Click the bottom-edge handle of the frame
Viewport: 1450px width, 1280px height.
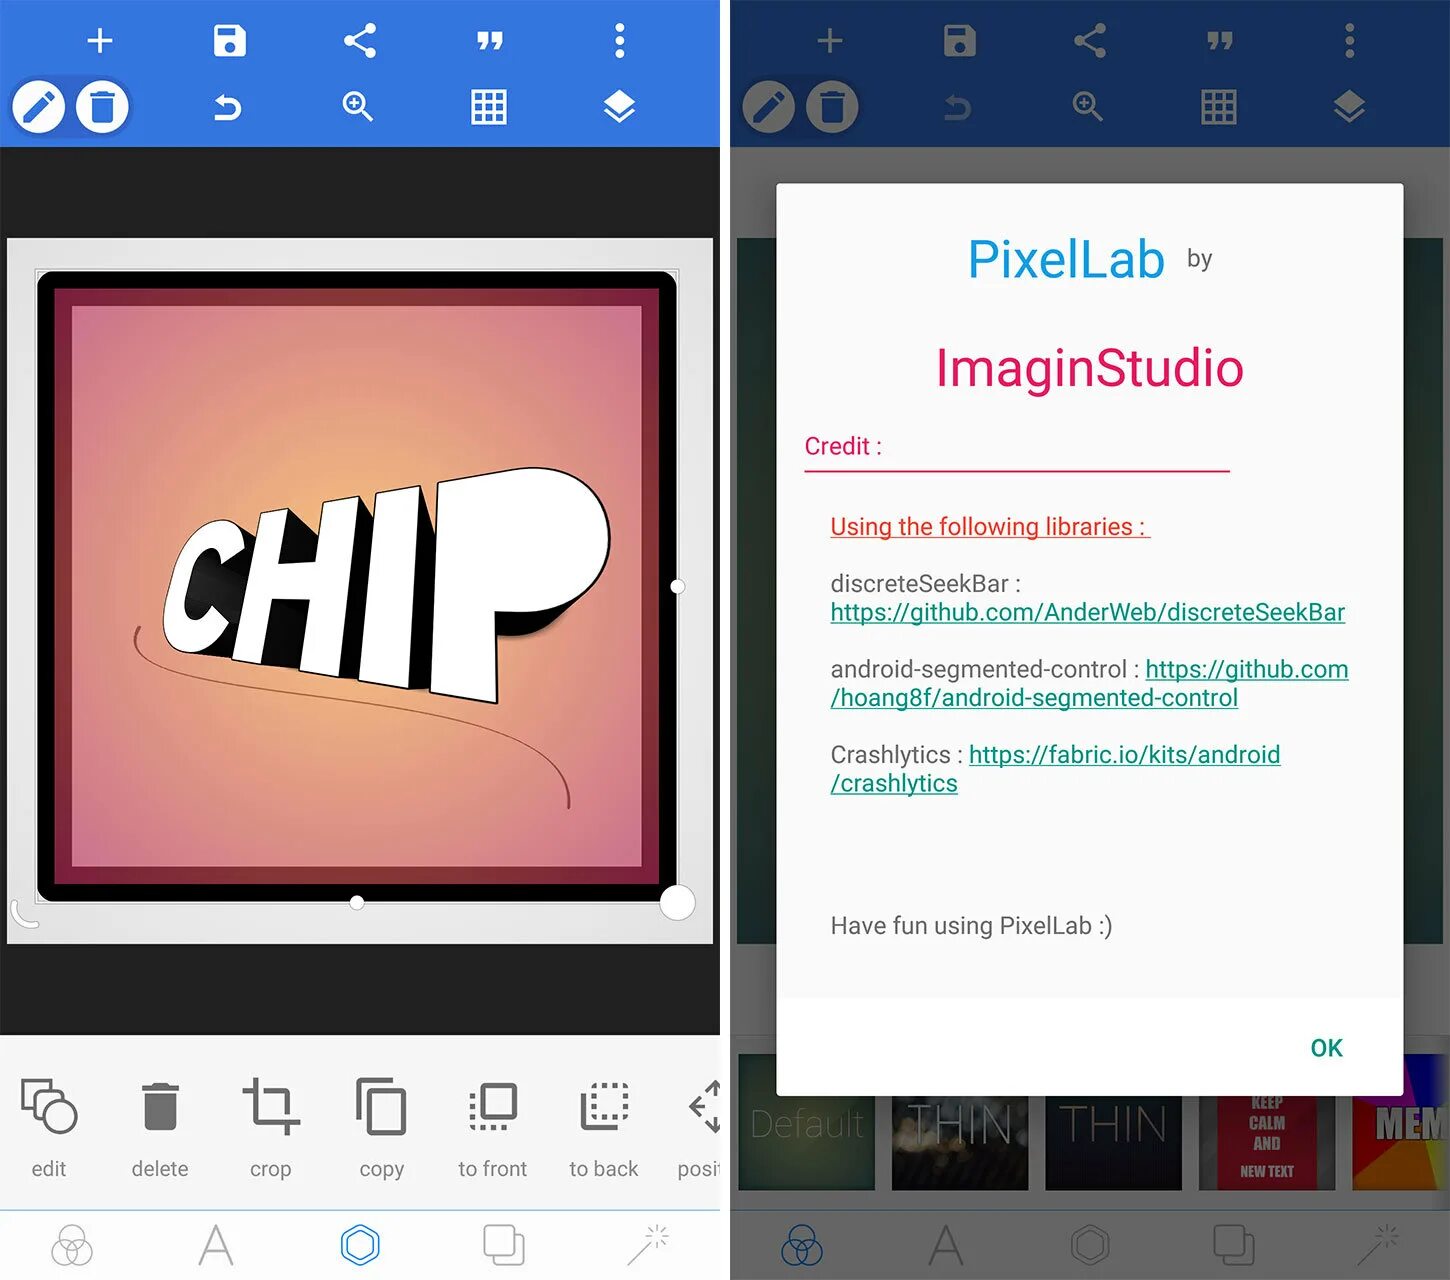coord(357,902)
